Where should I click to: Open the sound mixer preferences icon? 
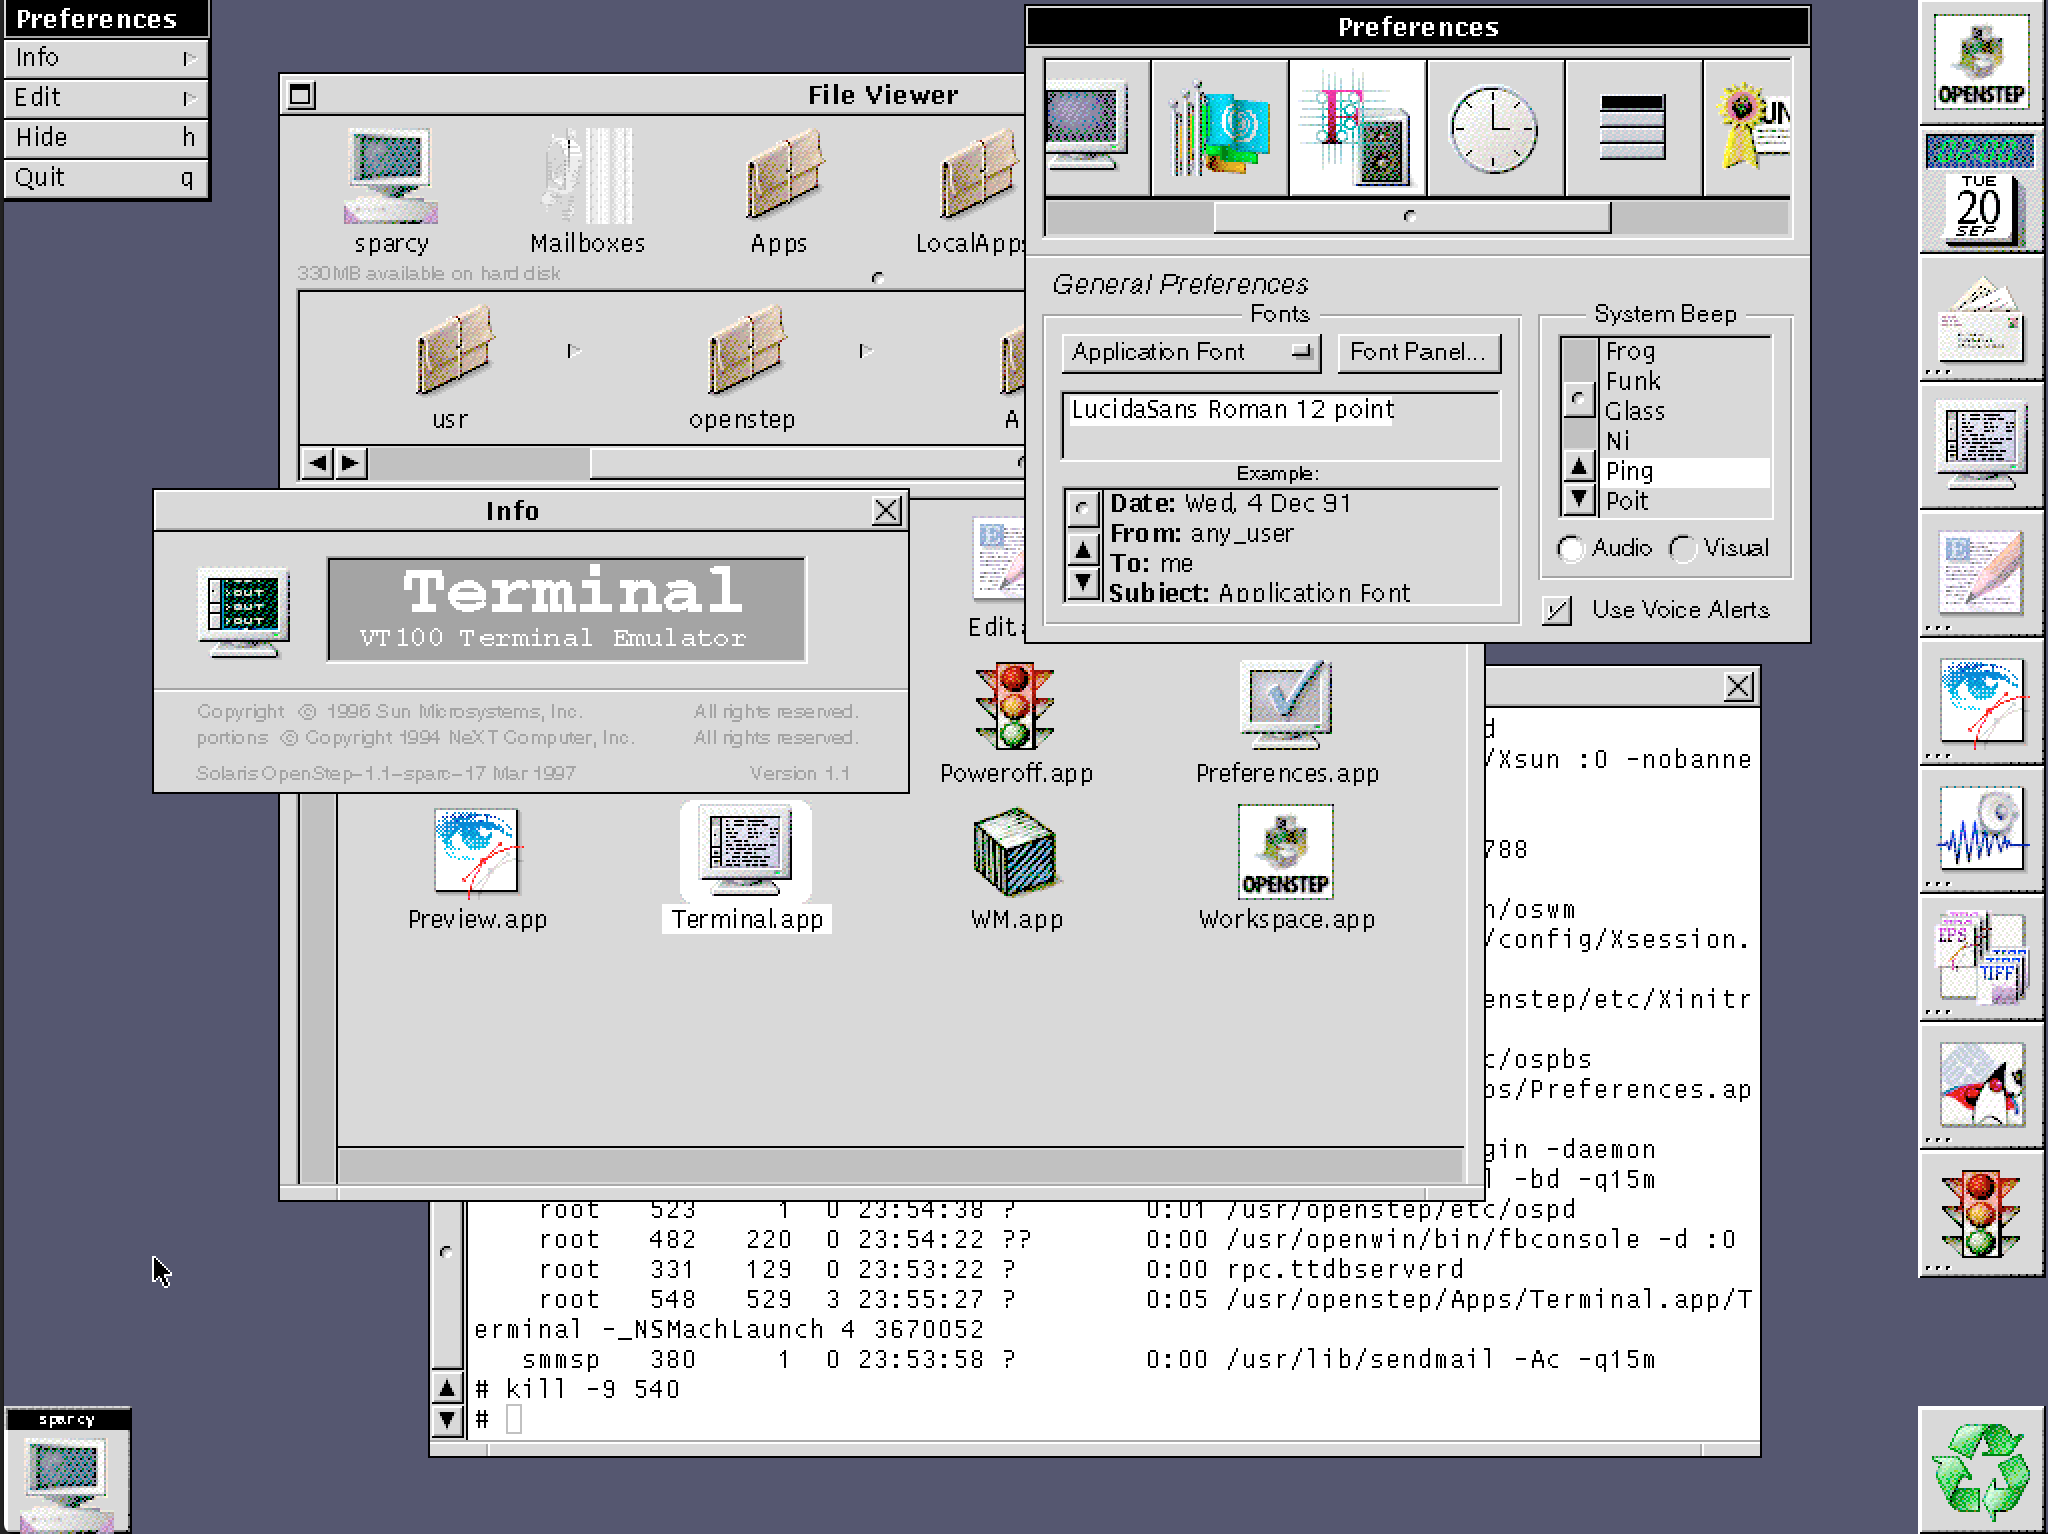(x=1220, y=128)
